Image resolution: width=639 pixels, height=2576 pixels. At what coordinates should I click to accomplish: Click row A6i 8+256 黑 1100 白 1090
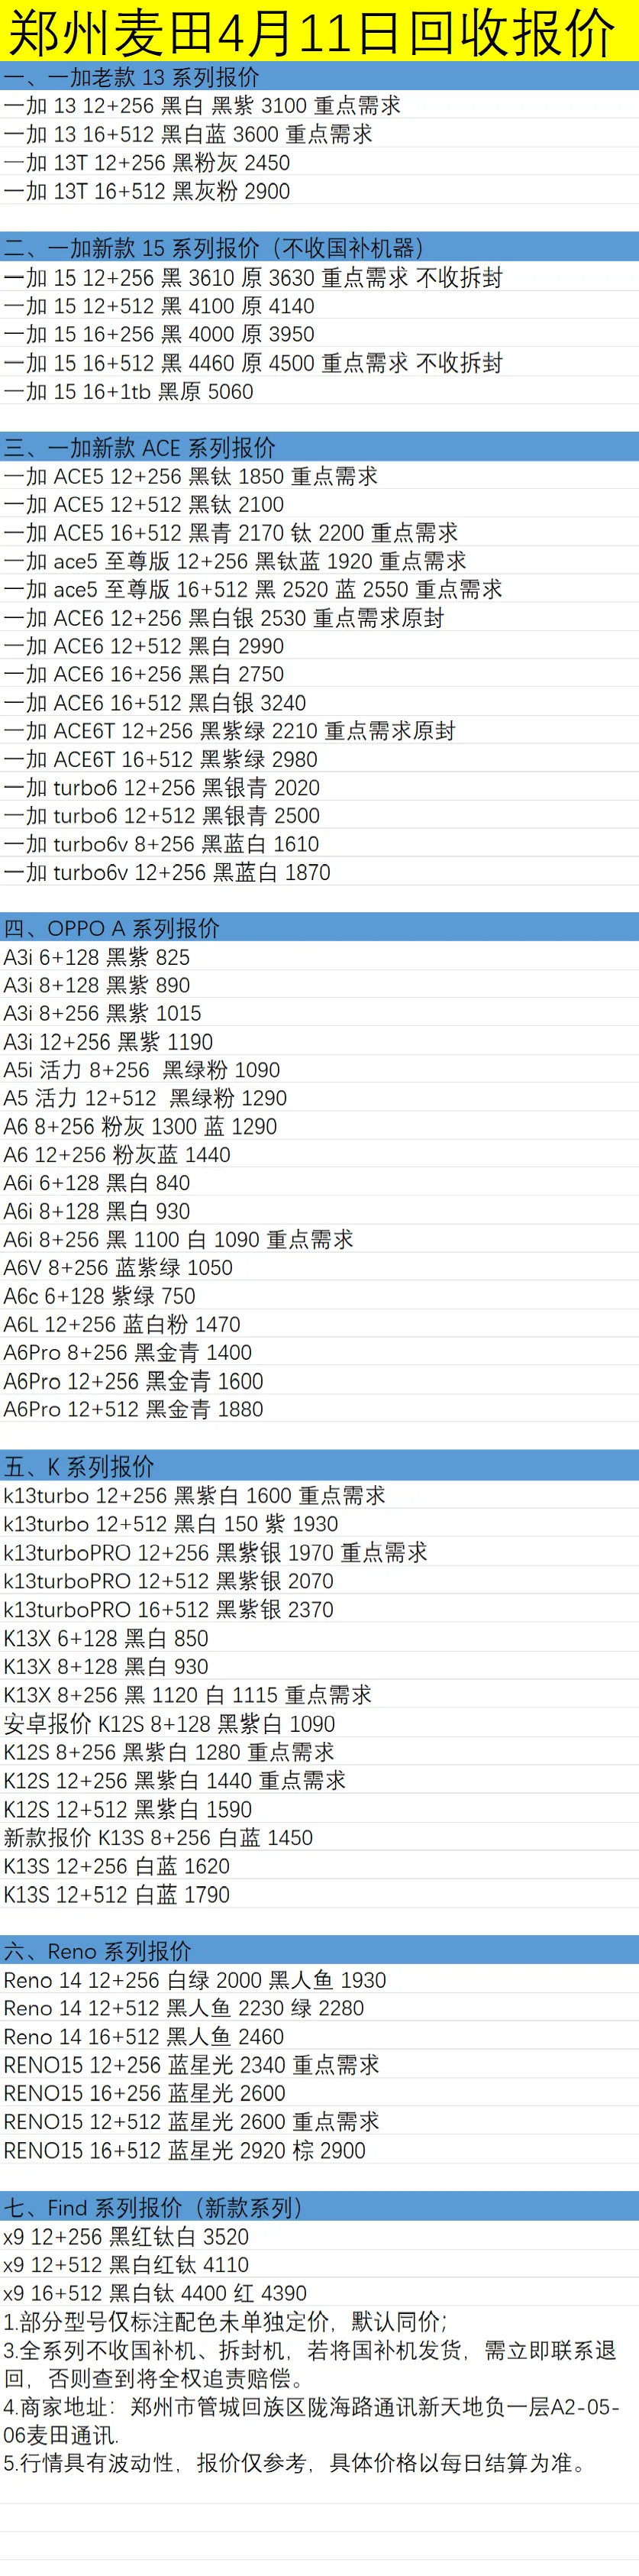click(x=319, y=1239)
